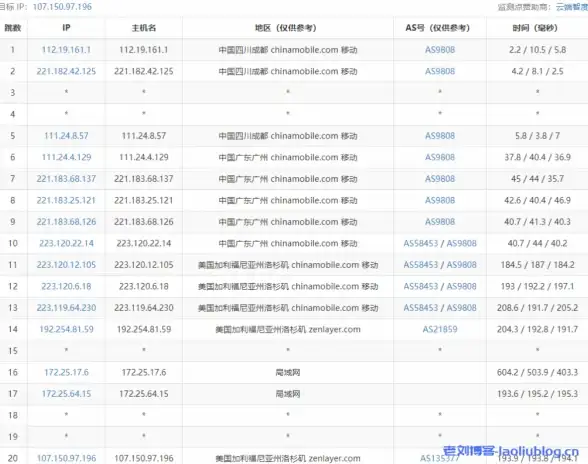Open IP link 221.183.68.137

tap(66, 179)
